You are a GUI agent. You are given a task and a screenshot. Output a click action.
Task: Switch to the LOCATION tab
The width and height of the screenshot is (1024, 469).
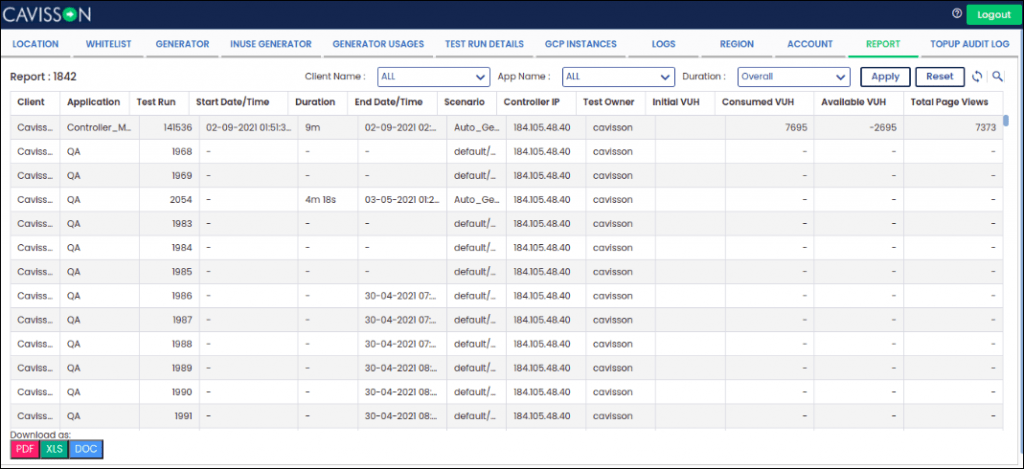pos(36,44)
